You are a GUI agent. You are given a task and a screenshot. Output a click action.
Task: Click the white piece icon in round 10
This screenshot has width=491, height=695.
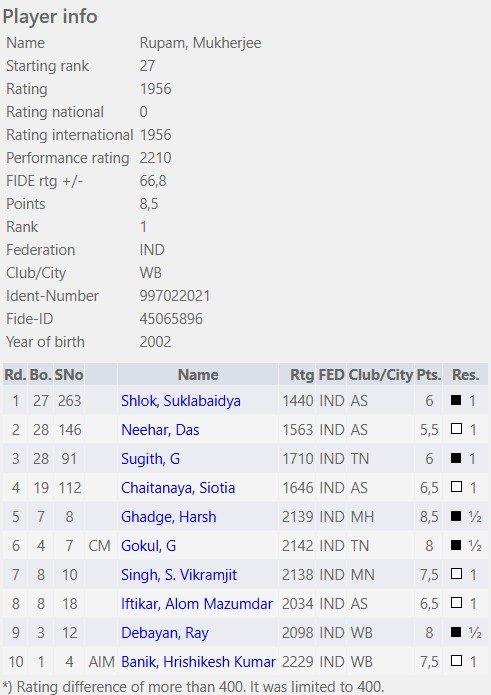click(x=456, y=661)
